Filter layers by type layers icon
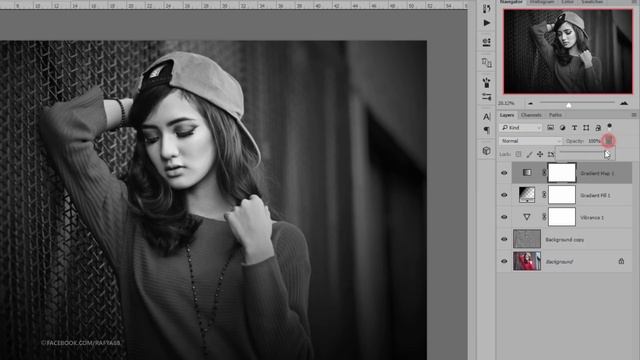The image size is (640, 360). coord(574,128)
